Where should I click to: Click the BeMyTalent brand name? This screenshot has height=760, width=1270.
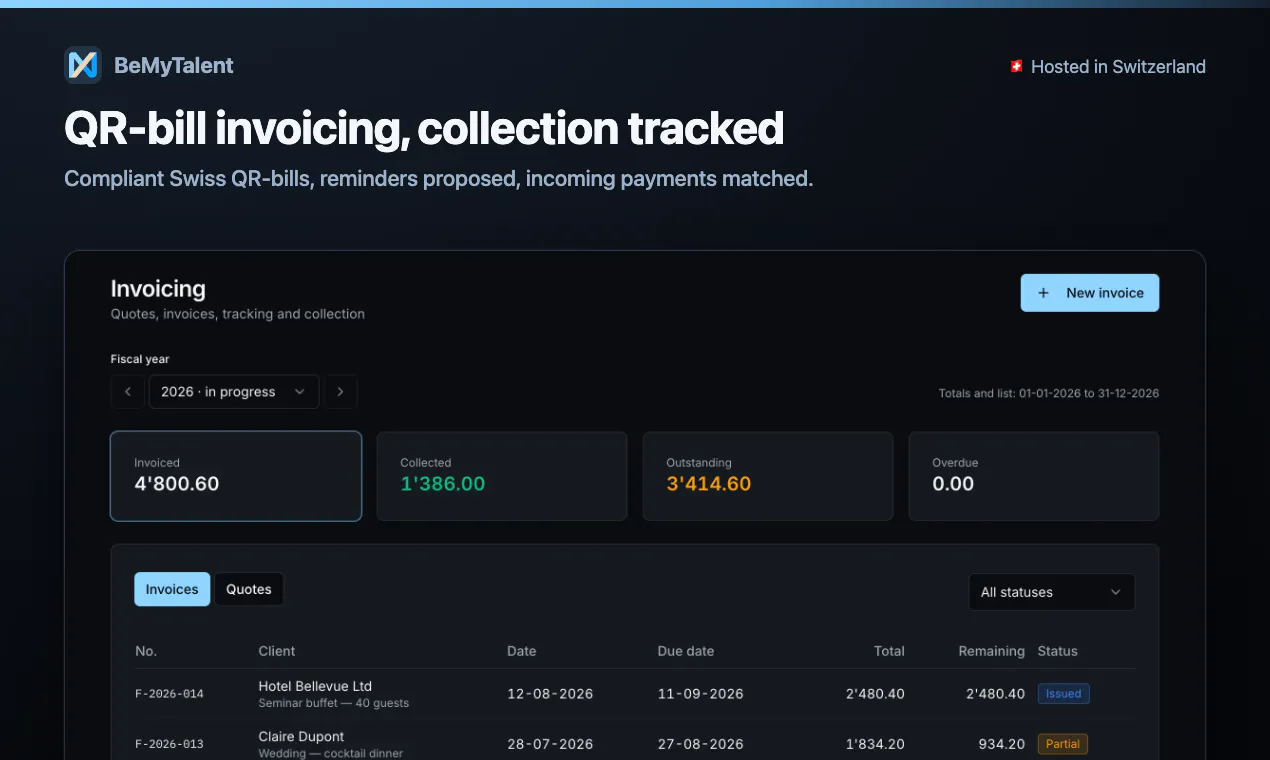174,66
